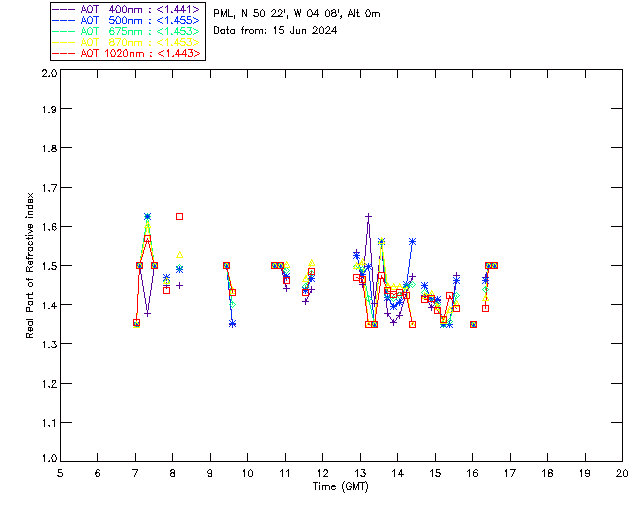Click the green 675nm legend line sample

(x=64, y=31)
